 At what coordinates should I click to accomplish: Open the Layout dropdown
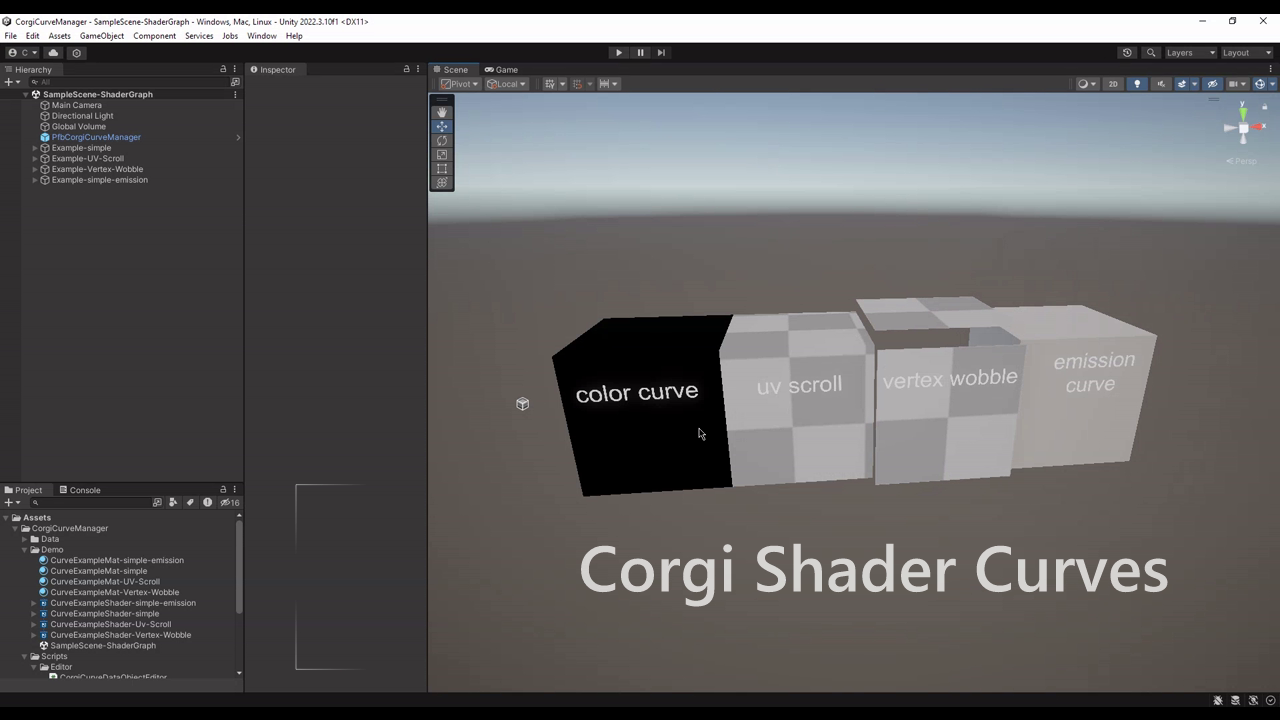tap(1247, 53)
